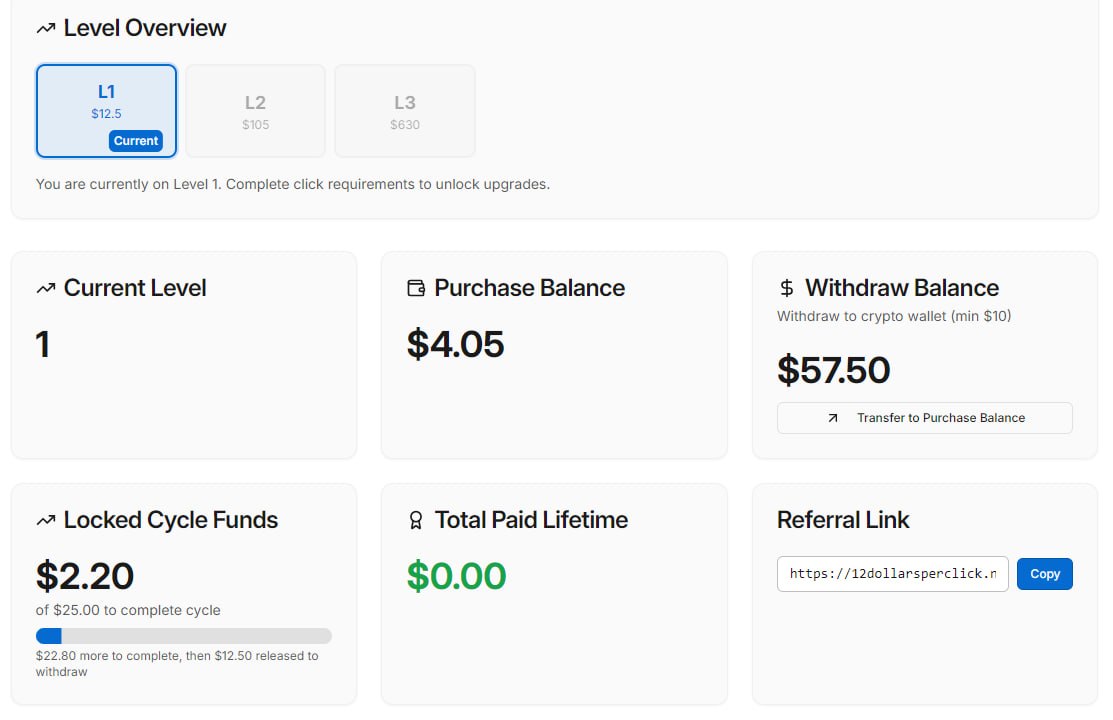Screen dimensions: 1113x720
Task: Click the wallet icon beside Purchase Balance
Action: coord(416,289)
